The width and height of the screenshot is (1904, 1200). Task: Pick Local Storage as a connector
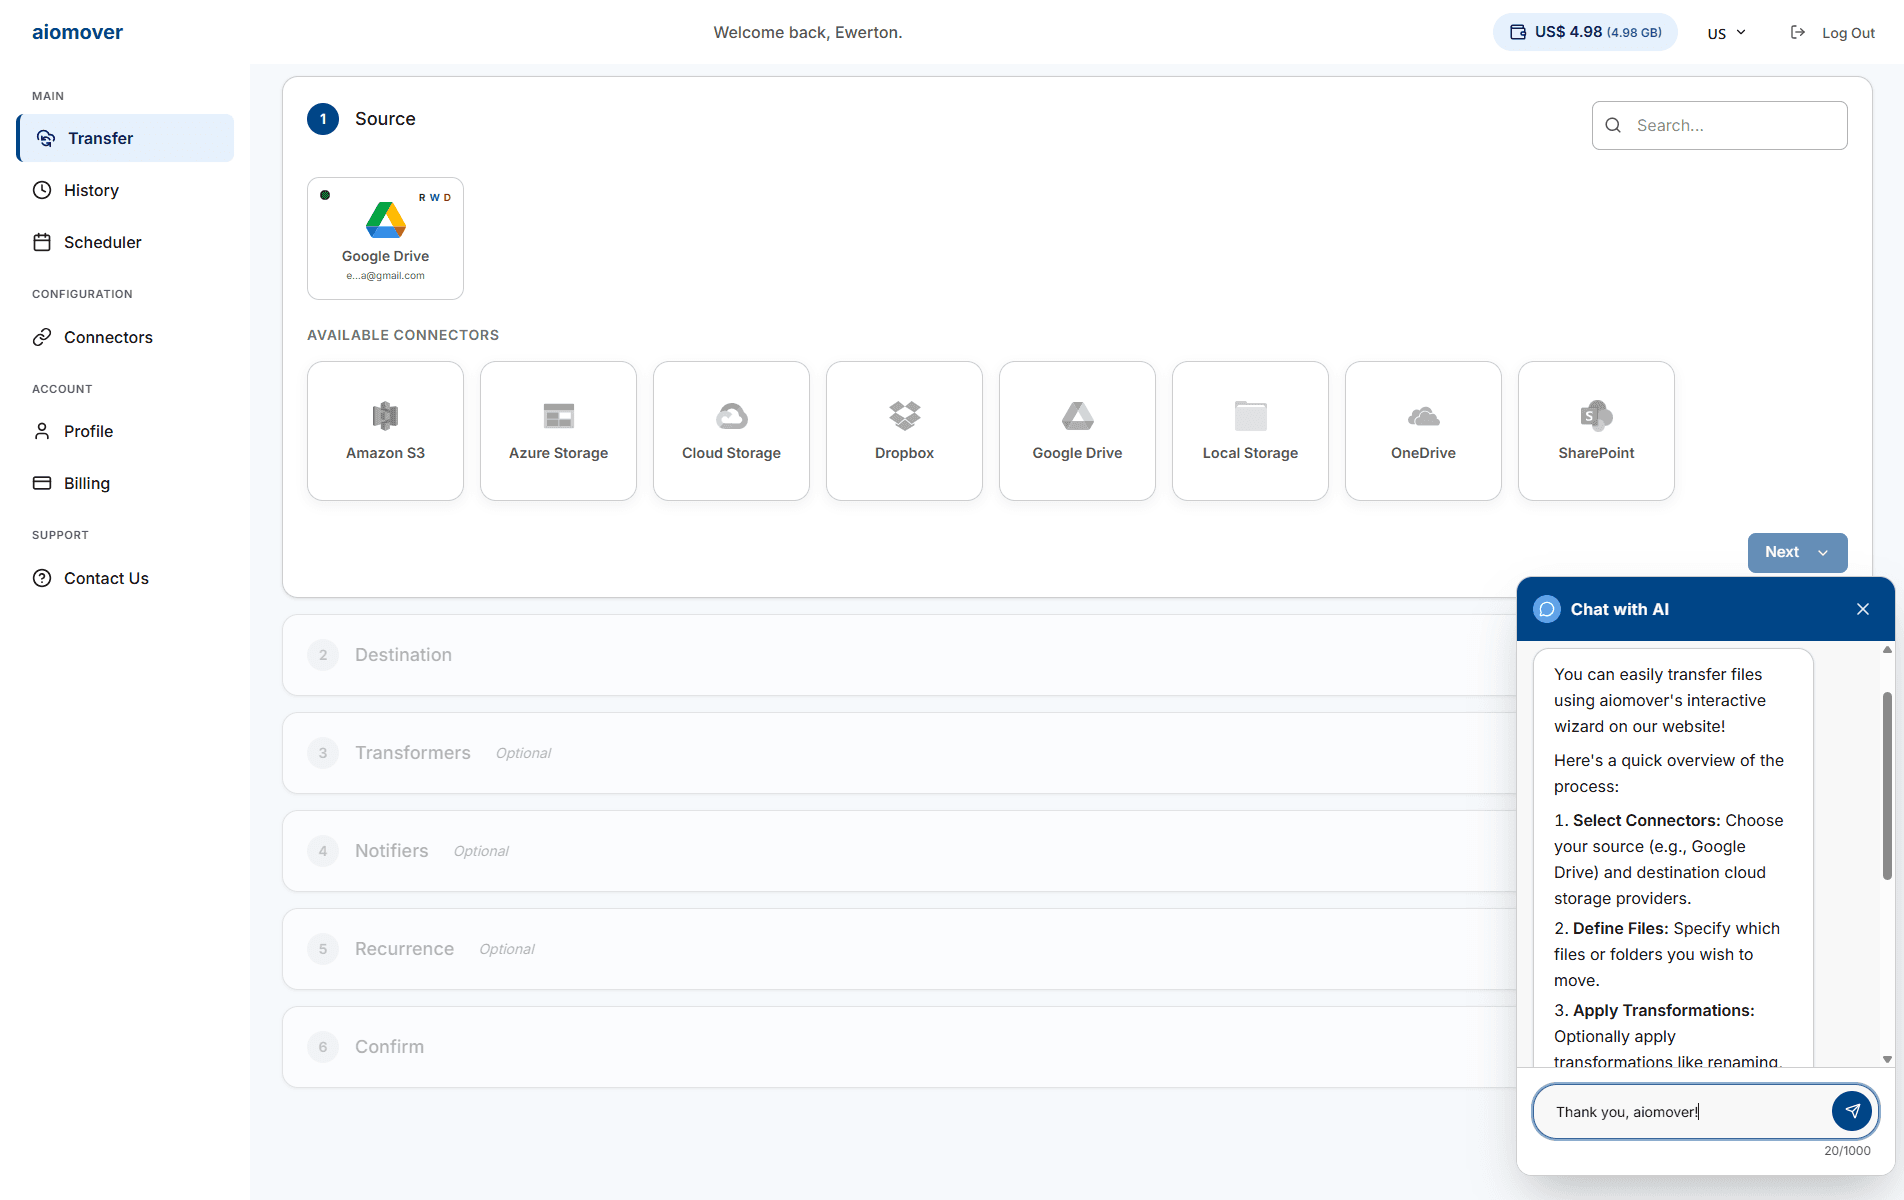tap(1249, 431)
